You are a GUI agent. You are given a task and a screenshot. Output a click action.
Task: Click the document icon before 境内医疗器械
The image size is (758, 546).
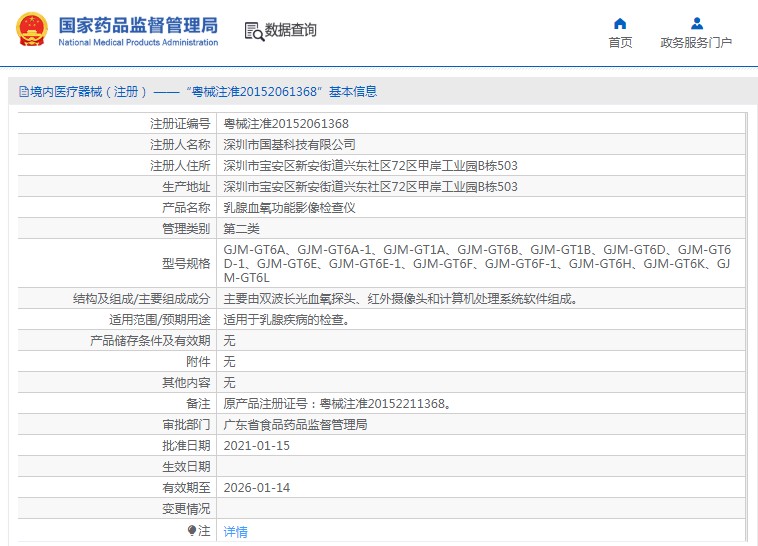[x=24, y=91]
